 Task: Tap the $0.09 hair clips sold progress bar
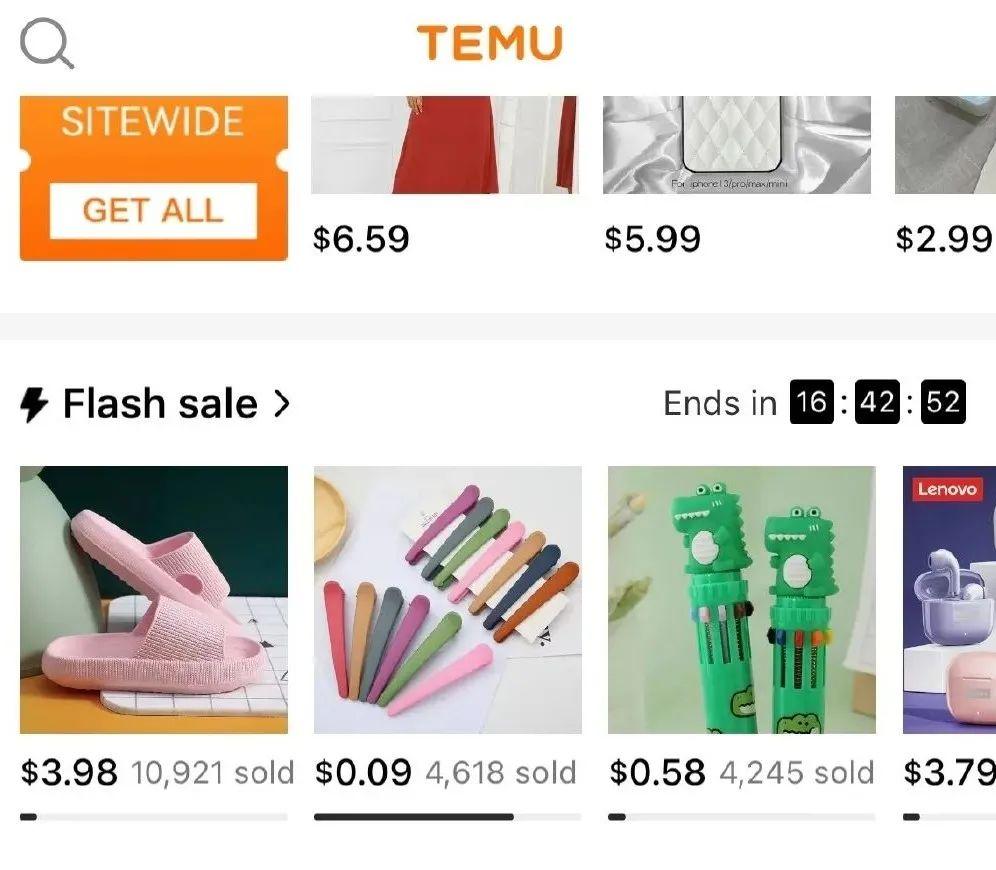pyautogui.click(x=448, y=817)
